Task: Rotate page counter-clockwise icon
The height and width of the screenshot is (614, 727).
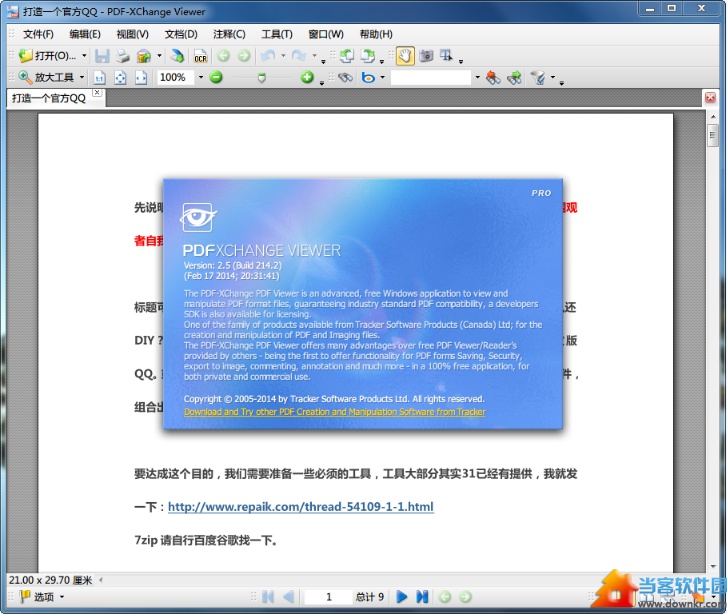Action: coord(347,56)
